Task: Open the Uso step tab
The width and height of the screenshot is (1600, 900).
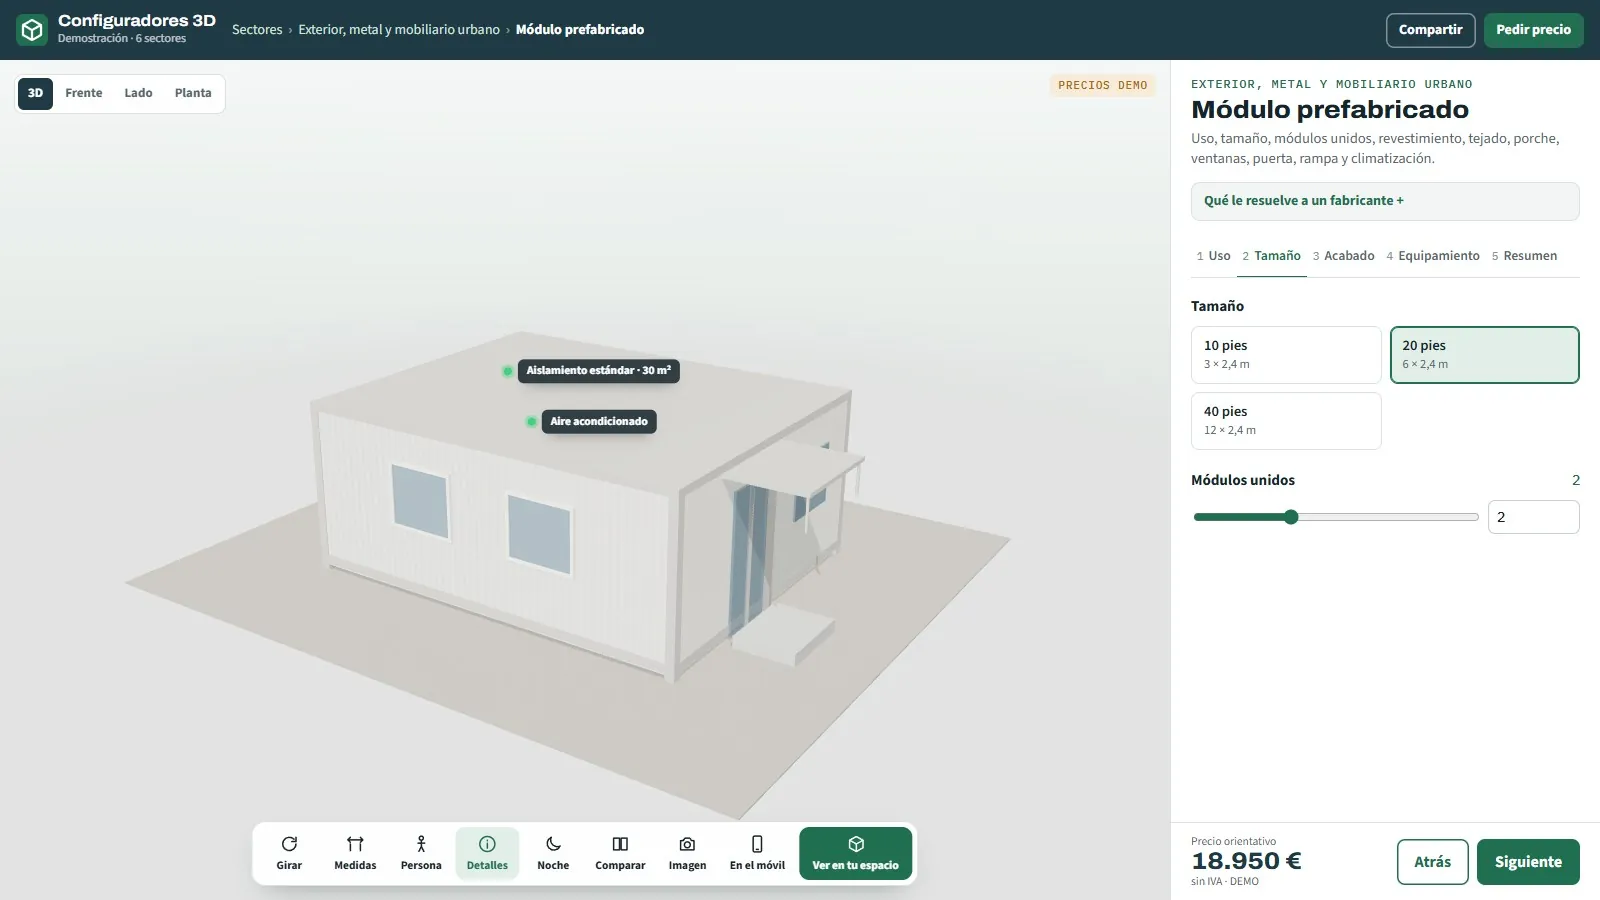Action: [1213, 256]
